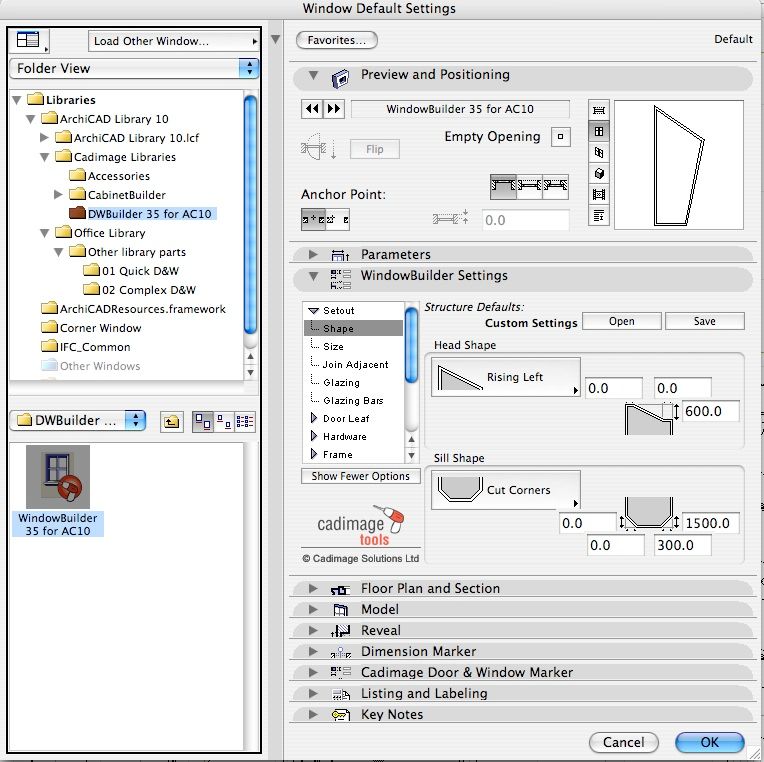
Task: Open the Folder View dropdown
Action: pyautogui.click(x=134, y=68)
